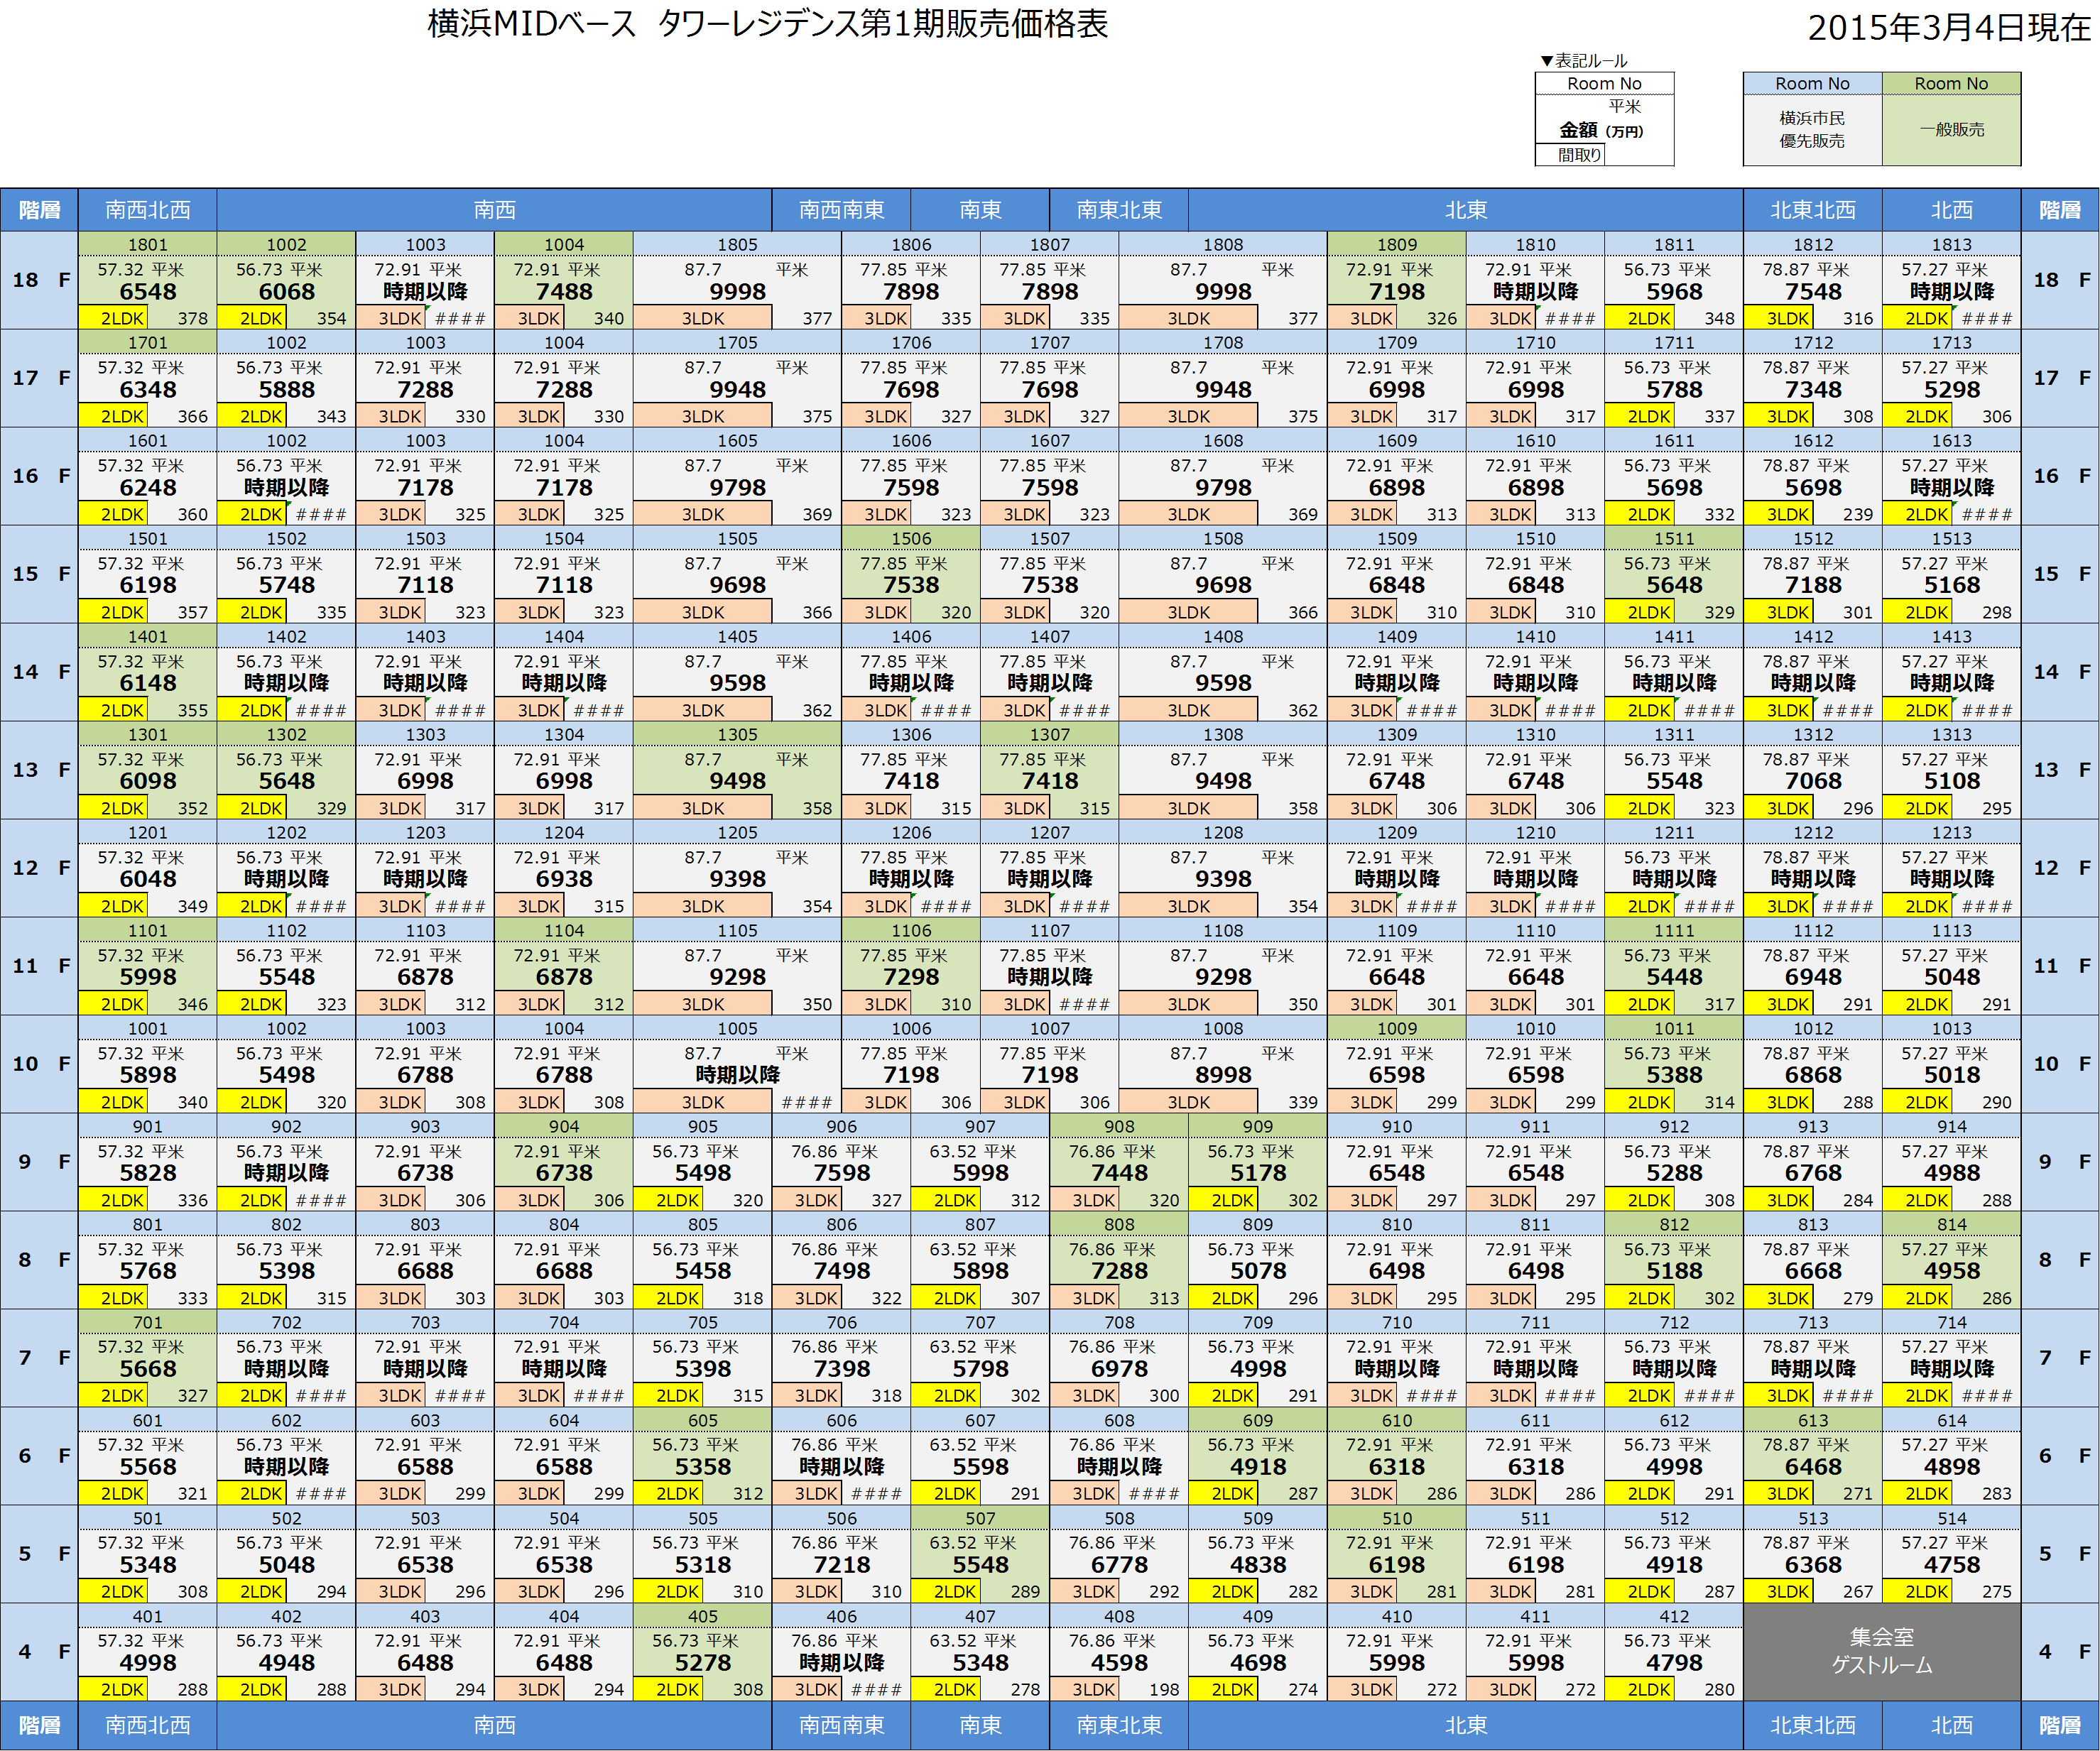Click room 1801 price 6548

pyautogui.click(x=147, y=292)
